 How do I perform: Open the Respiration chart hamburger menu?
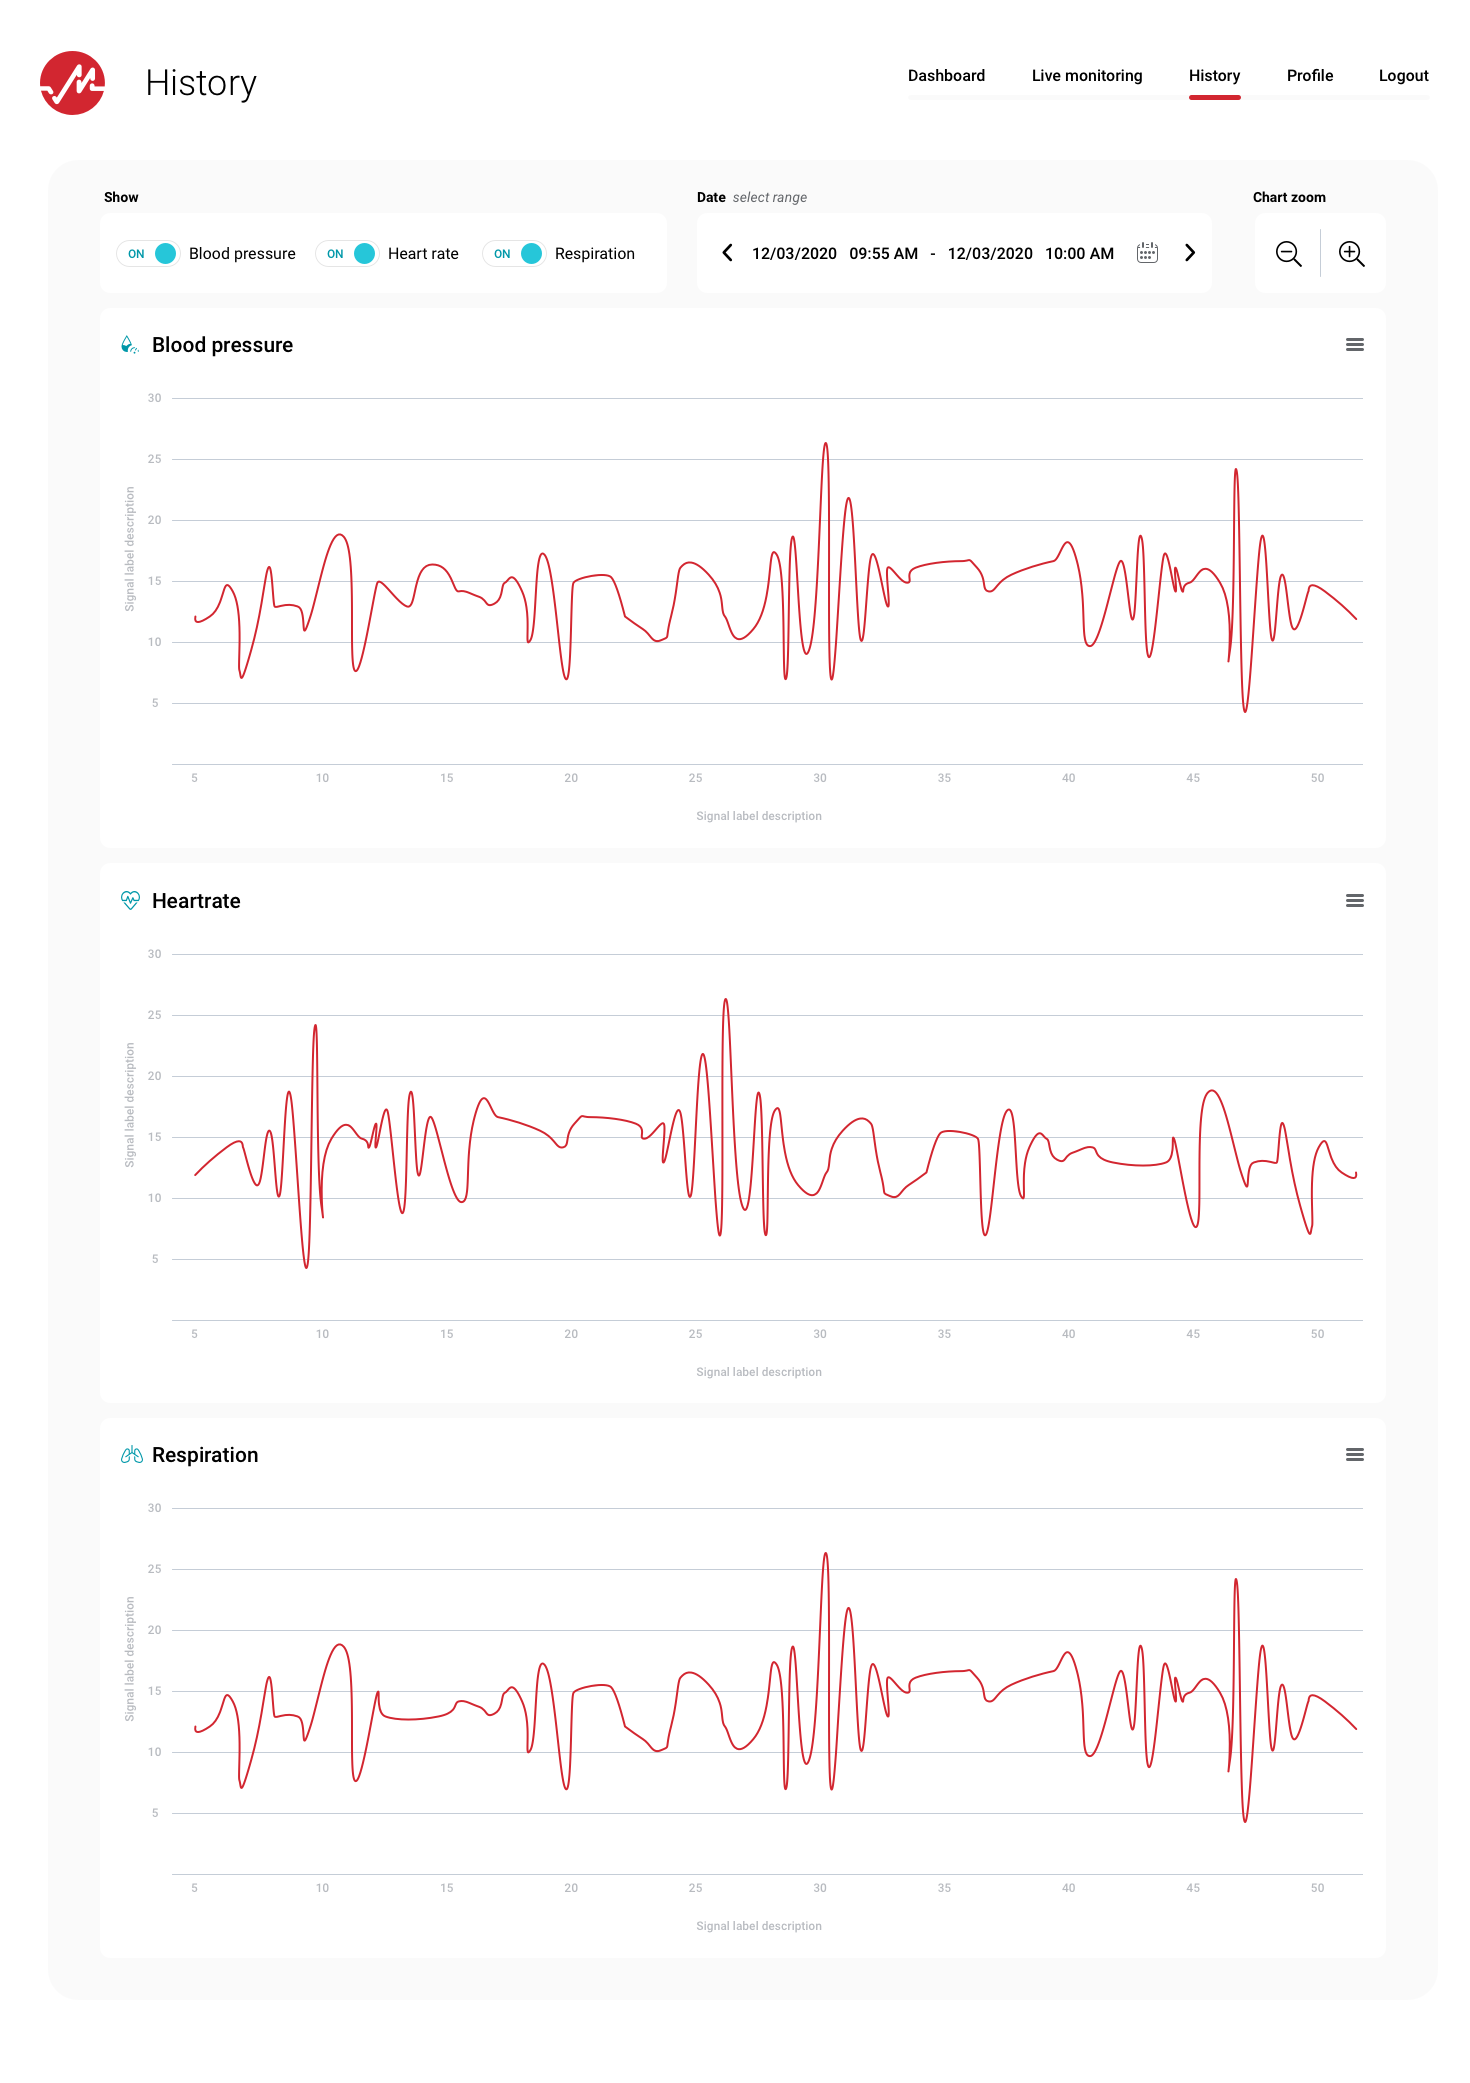point(1354,1455)
